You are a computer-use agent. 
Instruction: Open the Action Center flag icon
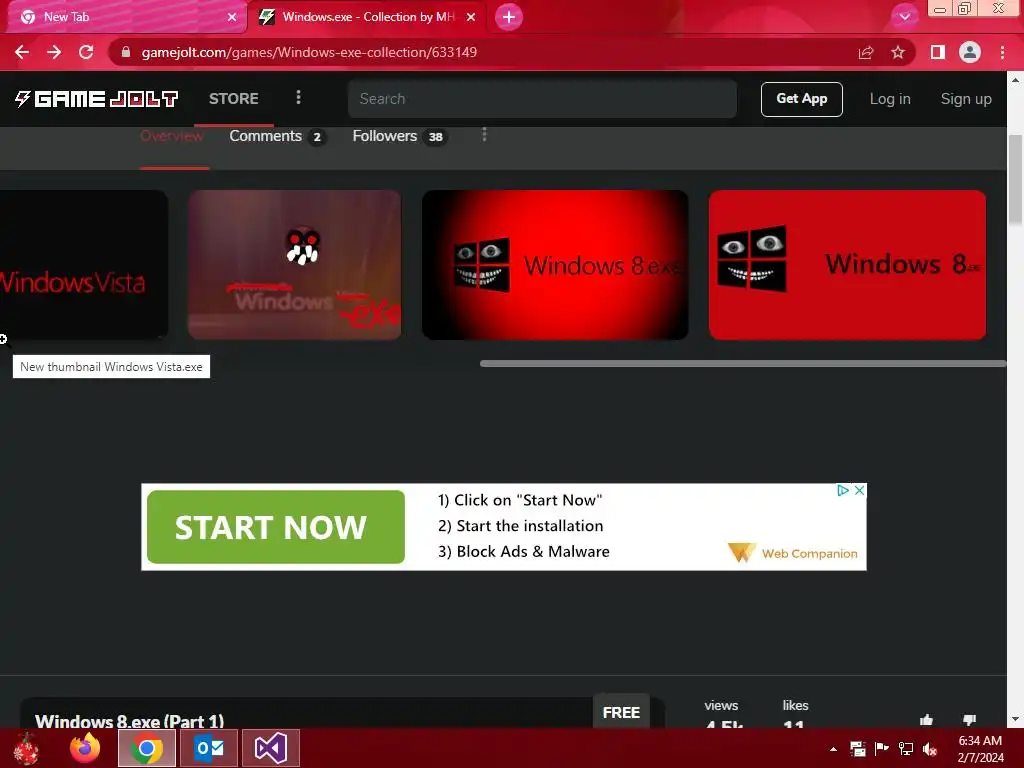click(x=882, y=749)
